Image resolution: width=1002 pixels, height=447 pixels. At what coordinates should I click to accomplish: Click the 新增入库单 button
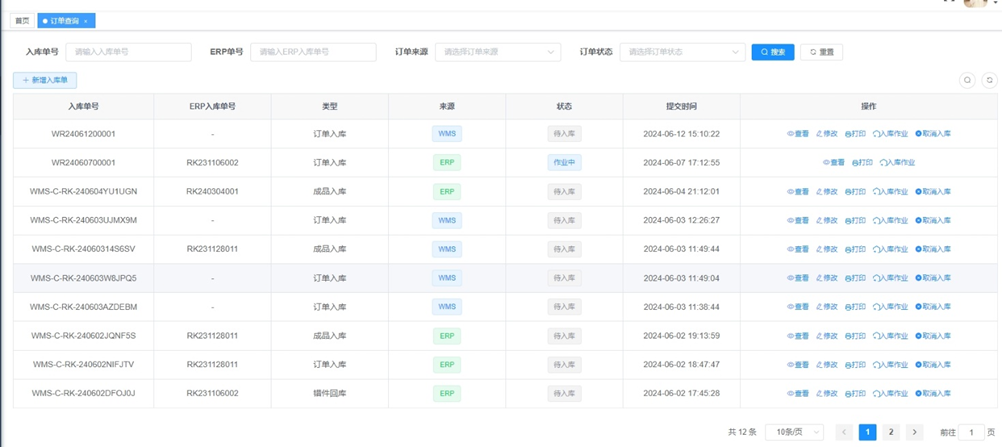coord(45,80)
